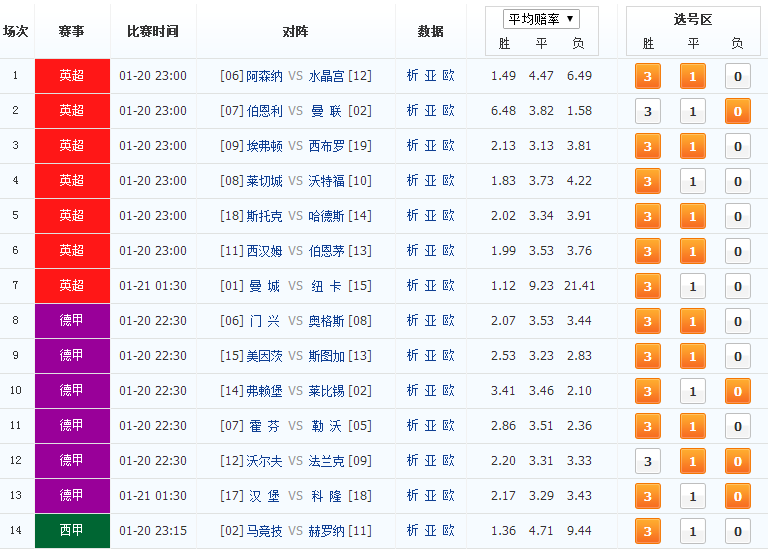Open 析 analysis for 莱切城 match
Screen dimensions: 768x553
click(x=412, y=181)
